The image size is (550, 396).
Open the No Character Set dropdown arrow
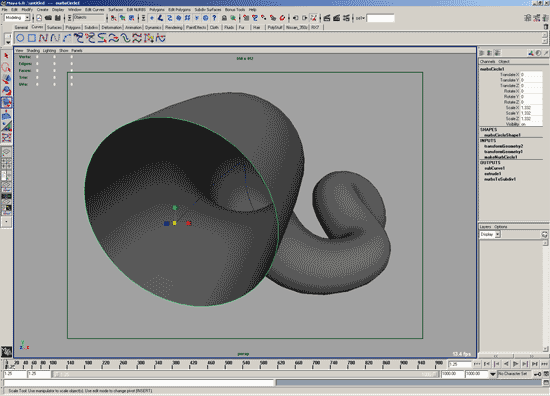point(493,374)
